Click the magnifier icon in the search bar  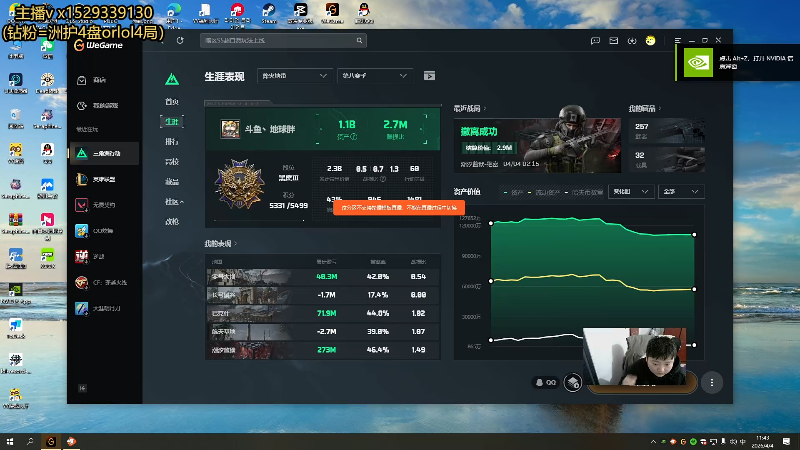coord(359,40)
